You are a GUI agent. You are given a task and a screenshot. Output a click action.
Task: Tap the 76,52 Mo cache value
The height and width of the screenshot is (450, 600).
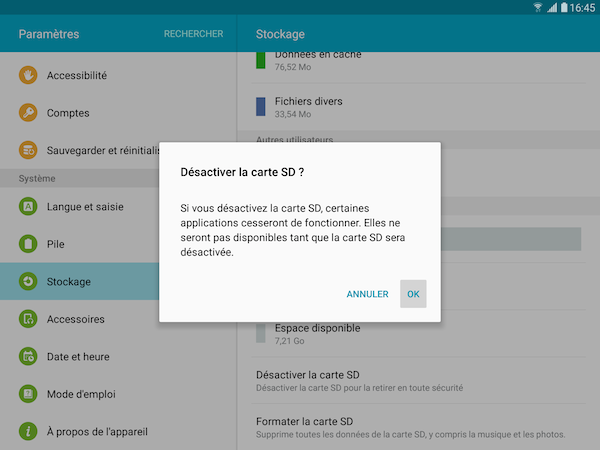293,67
